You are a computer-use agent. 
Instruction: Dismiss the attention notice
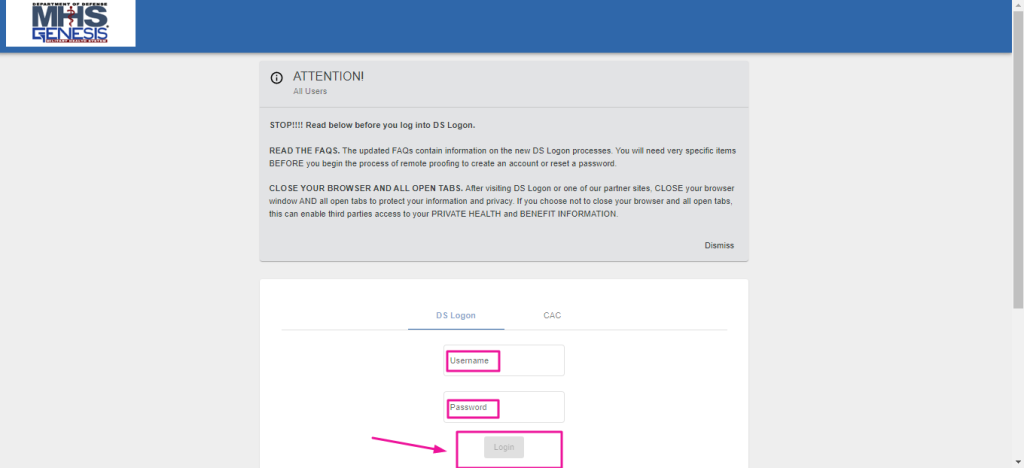tap(719, 245)
